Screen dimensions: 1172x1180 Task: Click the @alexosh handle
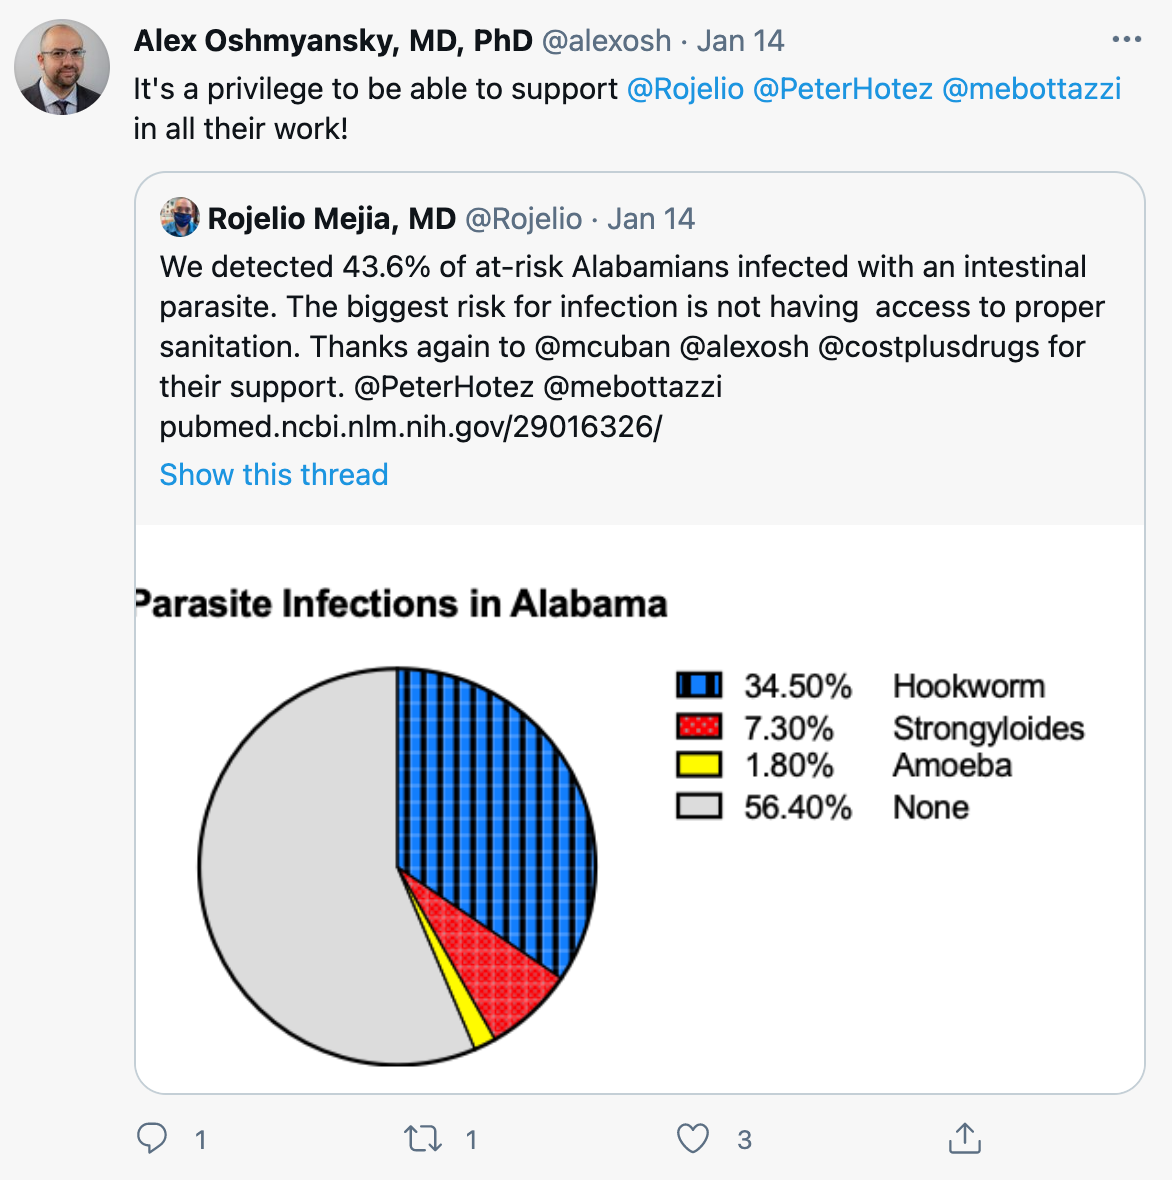pyautogui.click(x=606, y=41)
